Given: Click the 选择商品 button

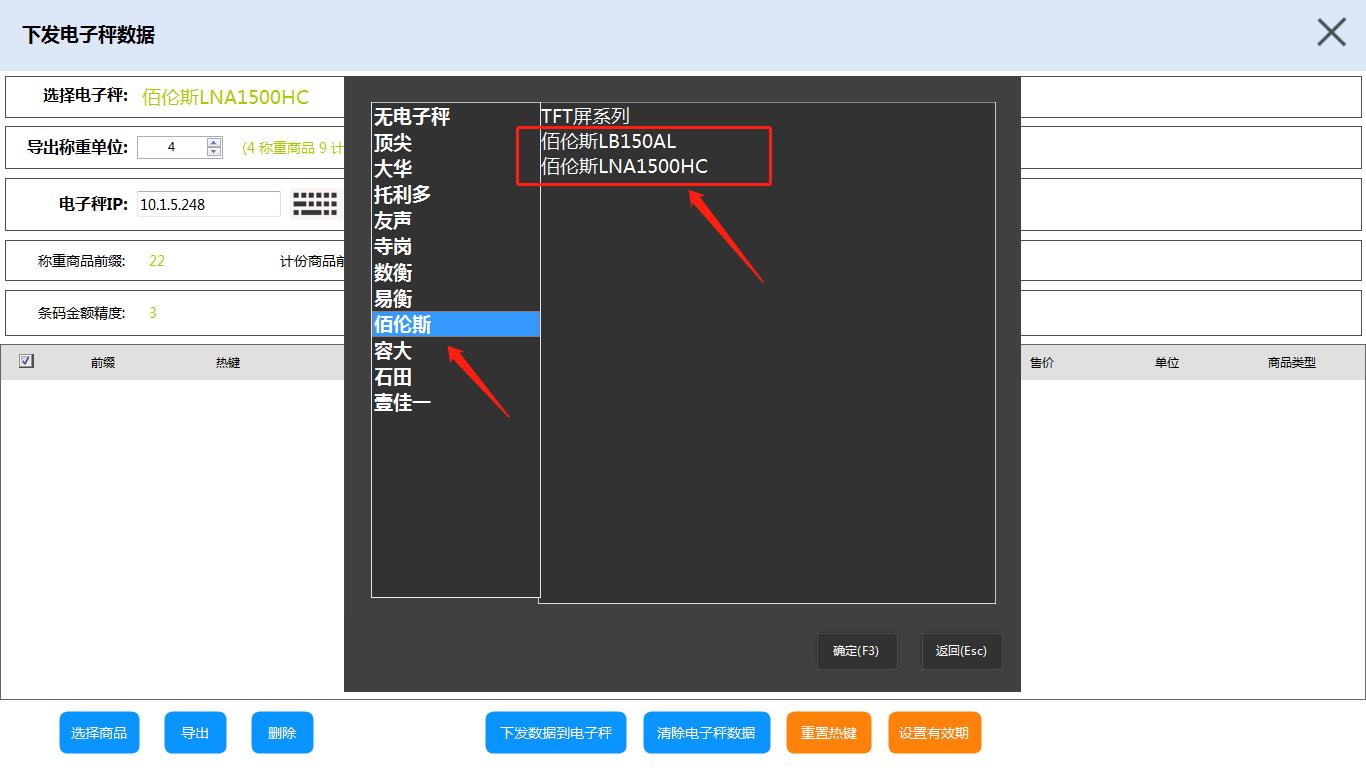Looking at the screenshot, I should (99, 733).
